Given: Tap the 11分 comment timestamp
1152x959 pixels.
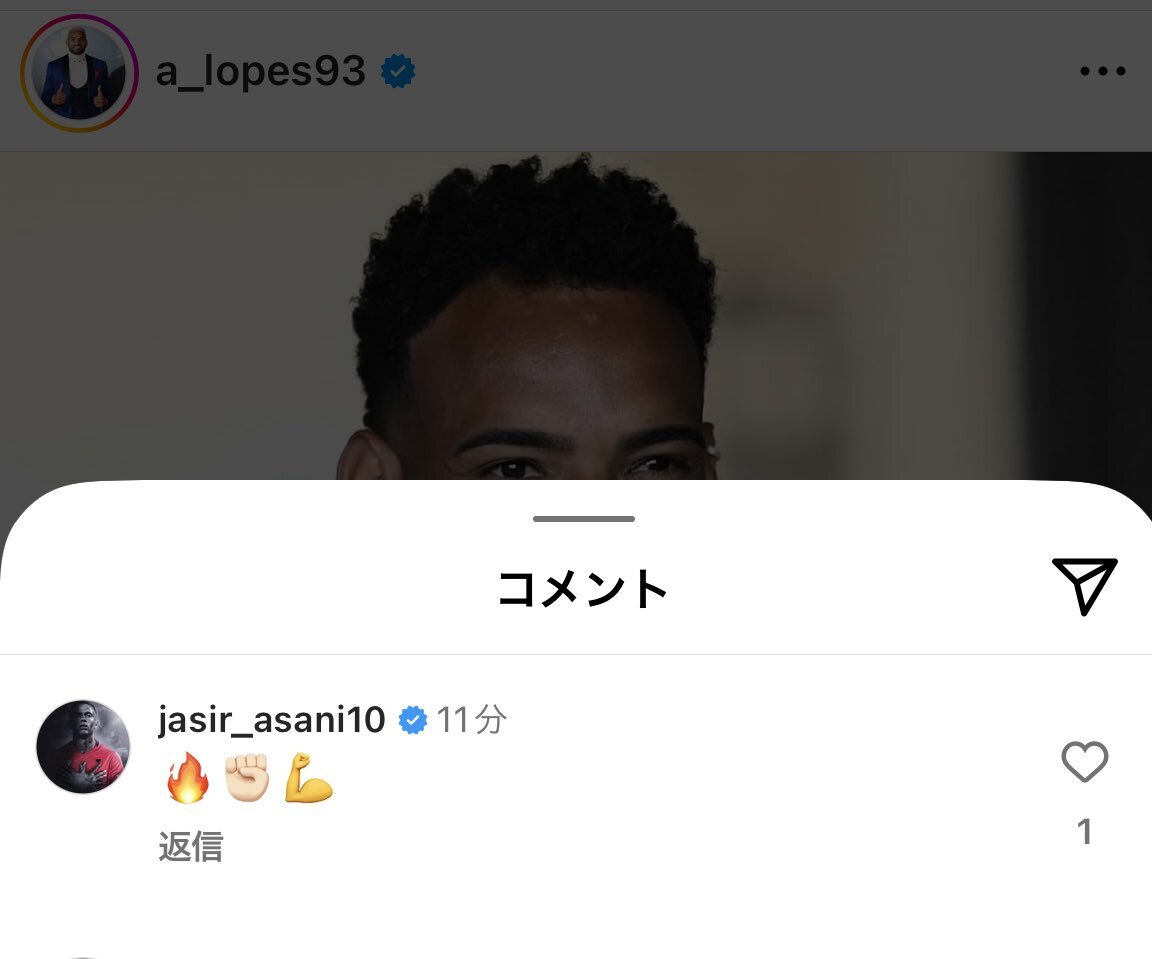Looking at the screenshot, I should click(x=472, y=720).
